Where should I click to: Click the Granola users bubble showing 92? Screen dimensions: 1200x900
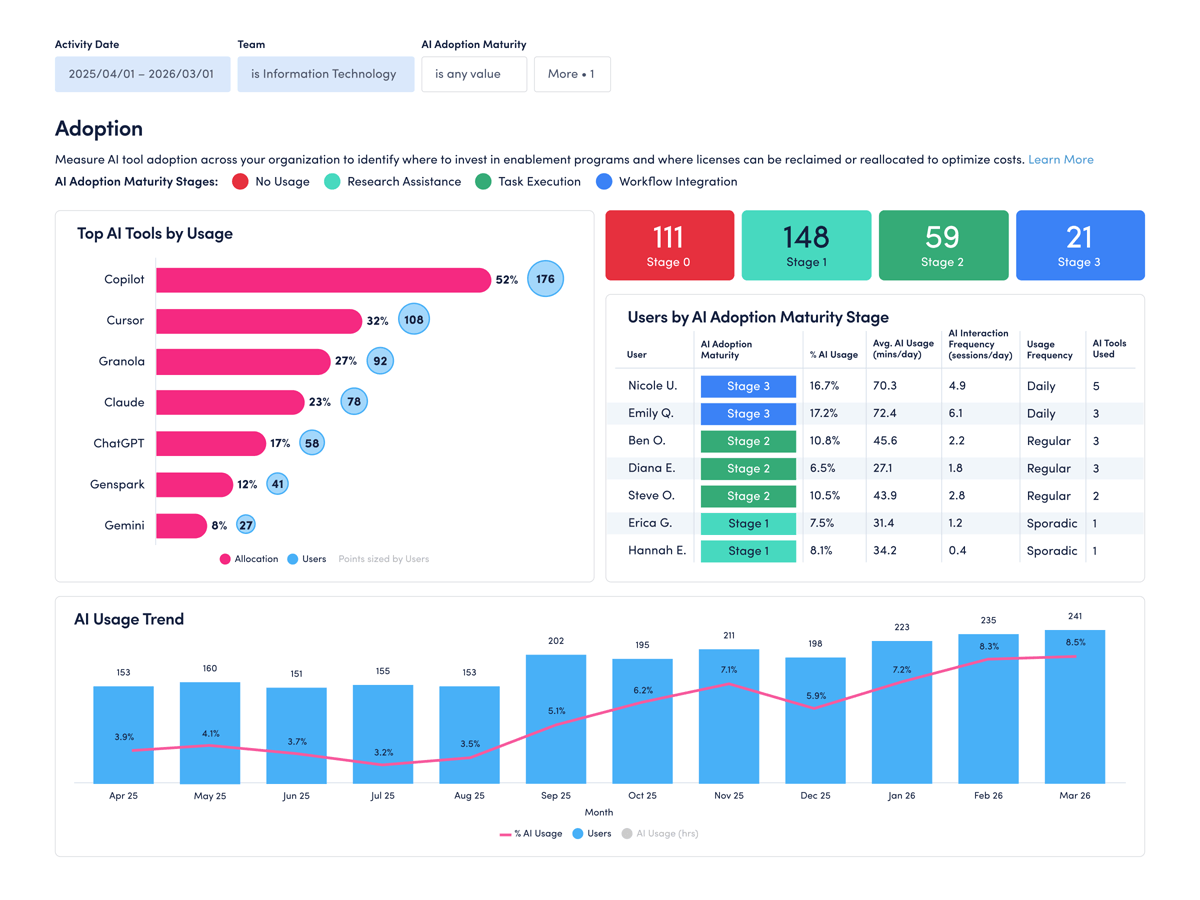(380, 361)
